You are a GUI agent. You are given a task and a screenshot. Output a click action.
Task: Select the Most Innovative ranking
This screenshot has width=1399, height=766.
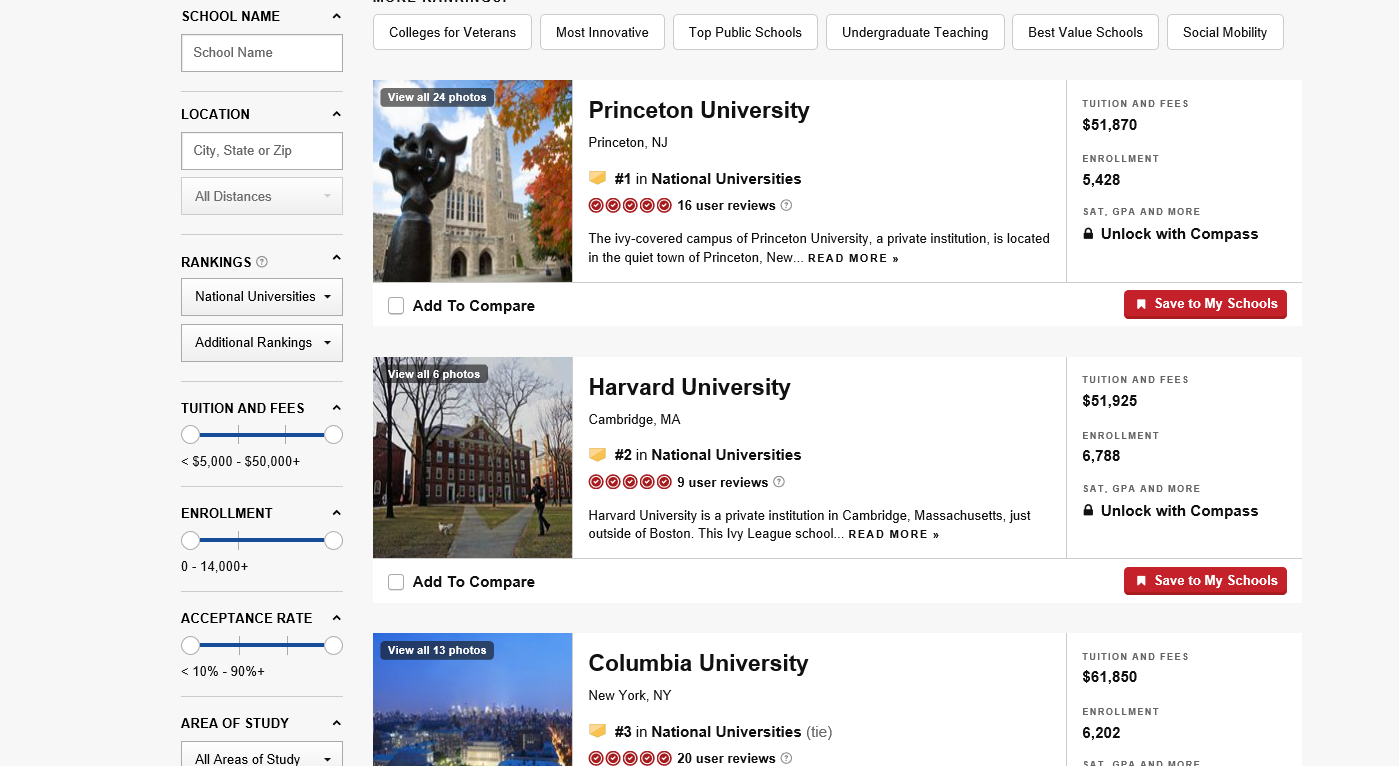[x=602, y=32]
